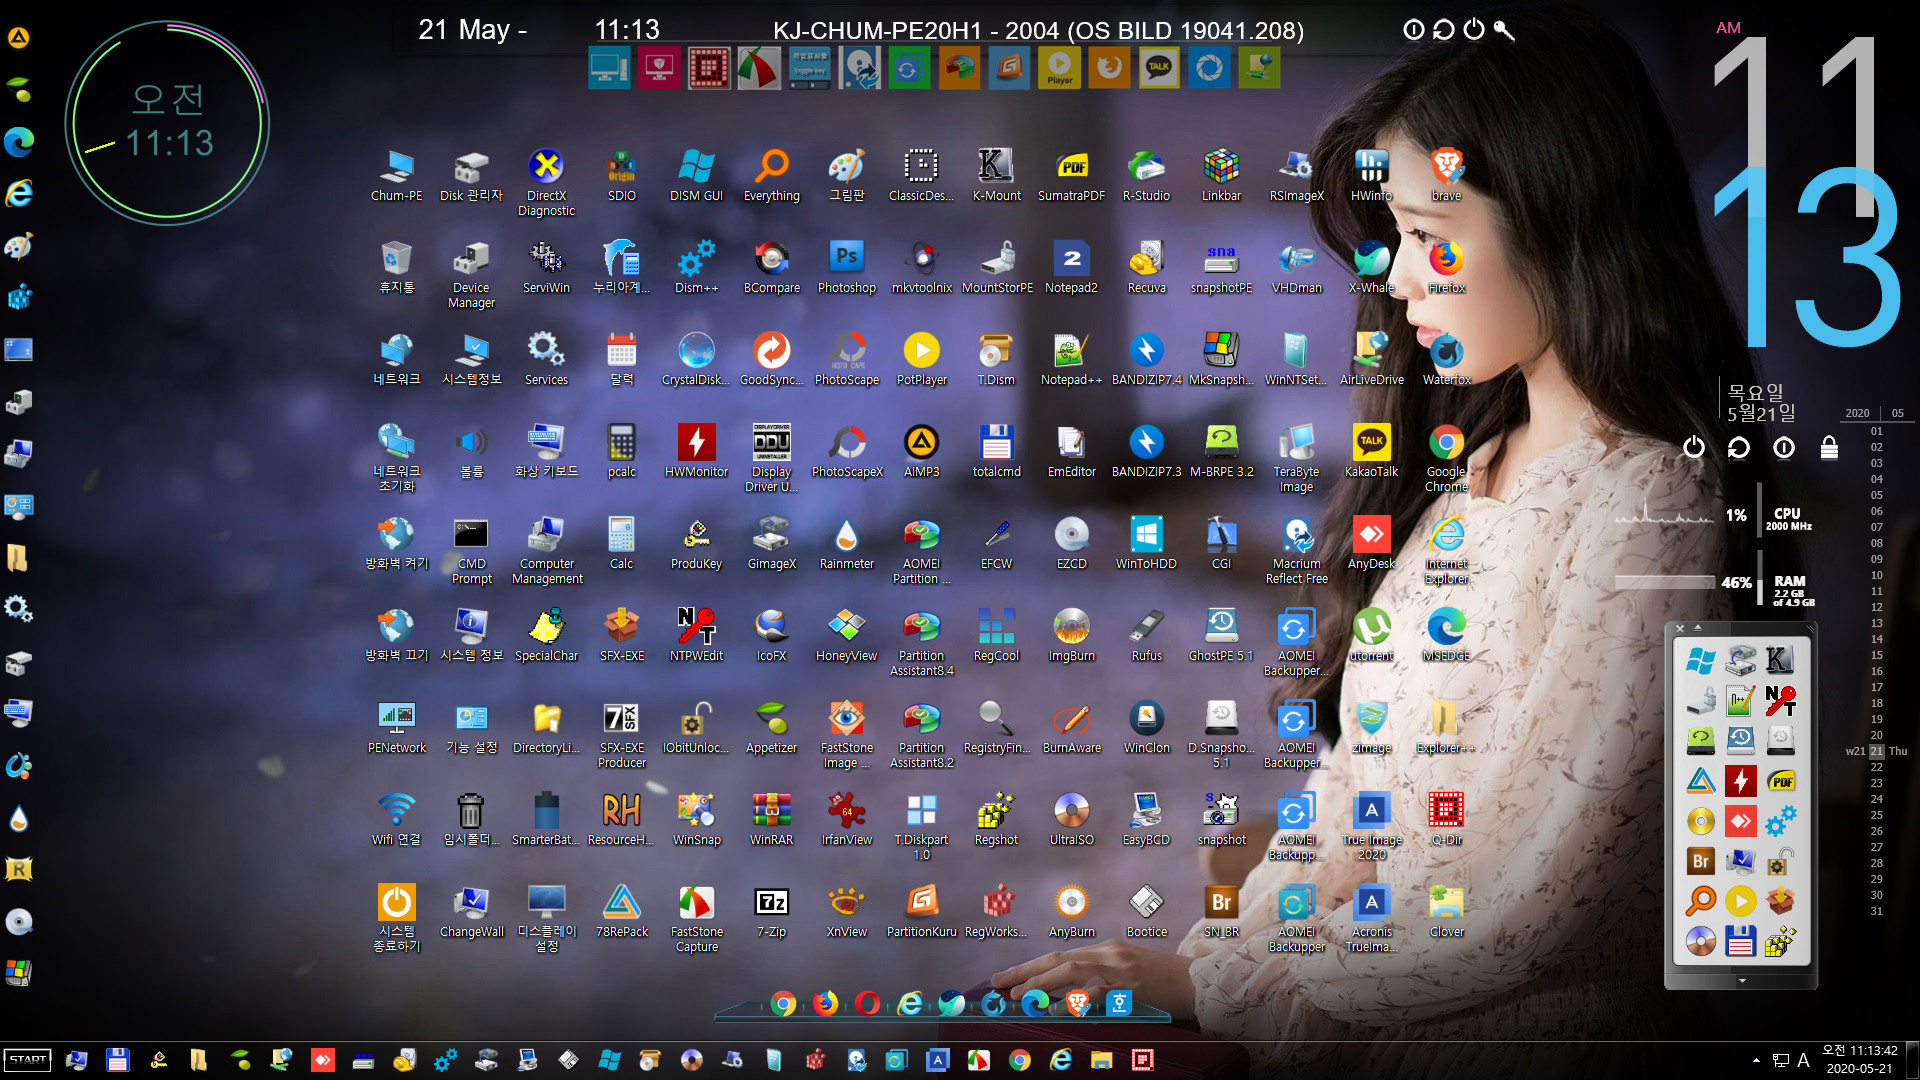
Task: Open EasyBCD desktop shortcut
Action: (1146, 820)
